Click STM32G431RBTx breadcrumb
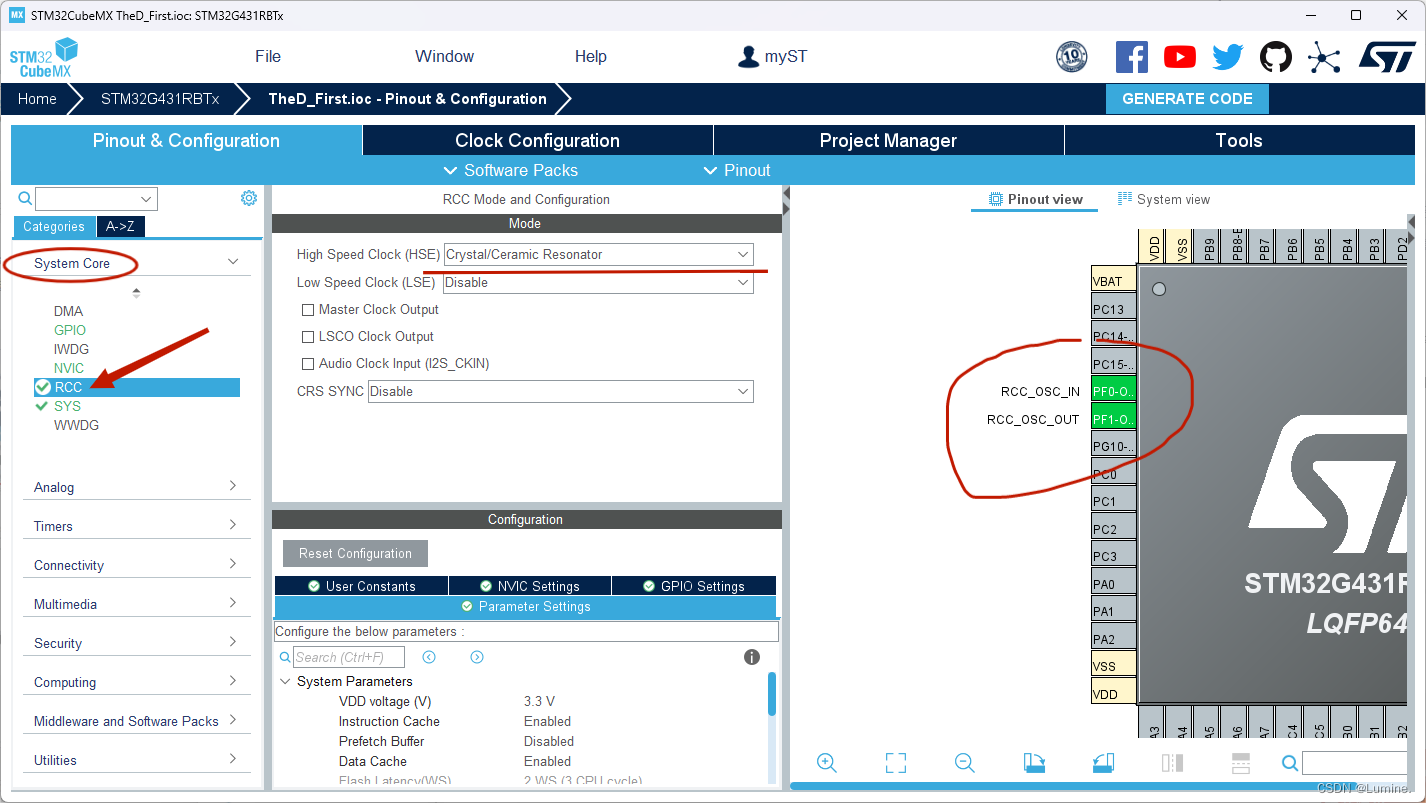Screen dimensions: 1426x803 160,99
